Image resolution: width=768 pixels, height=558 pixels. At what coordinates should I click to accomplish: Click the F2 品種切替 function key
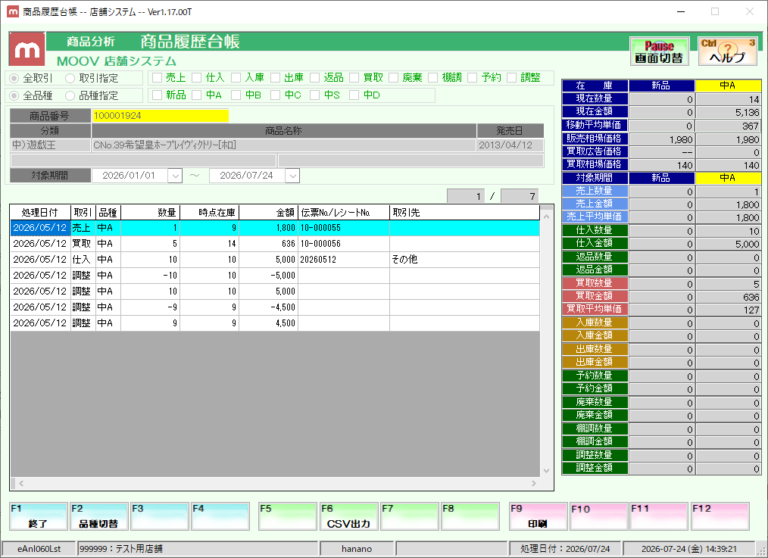(99, 516)
